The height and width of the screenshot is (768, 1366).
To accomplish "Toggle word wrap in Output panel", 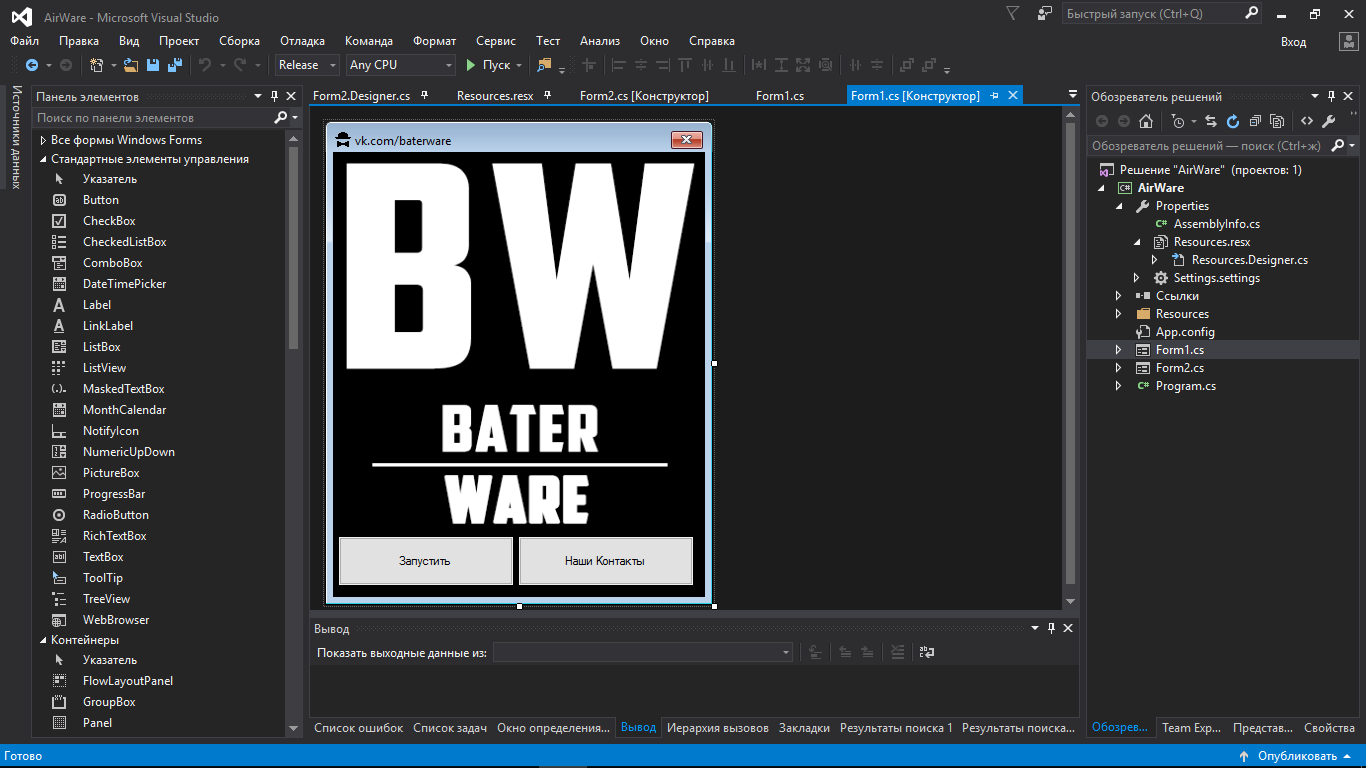I will 927,652.
